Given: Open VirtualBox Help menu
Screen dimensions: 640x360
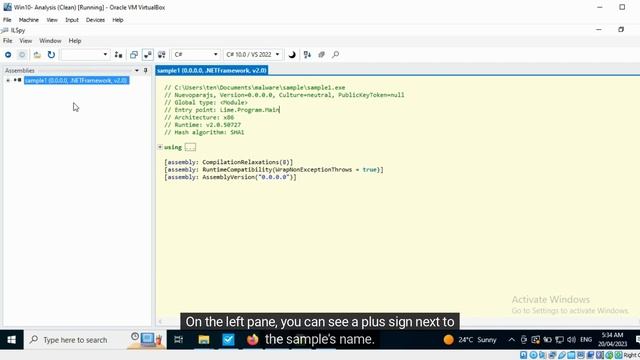Looking at the screenshot, I should (x=118, y=20).
